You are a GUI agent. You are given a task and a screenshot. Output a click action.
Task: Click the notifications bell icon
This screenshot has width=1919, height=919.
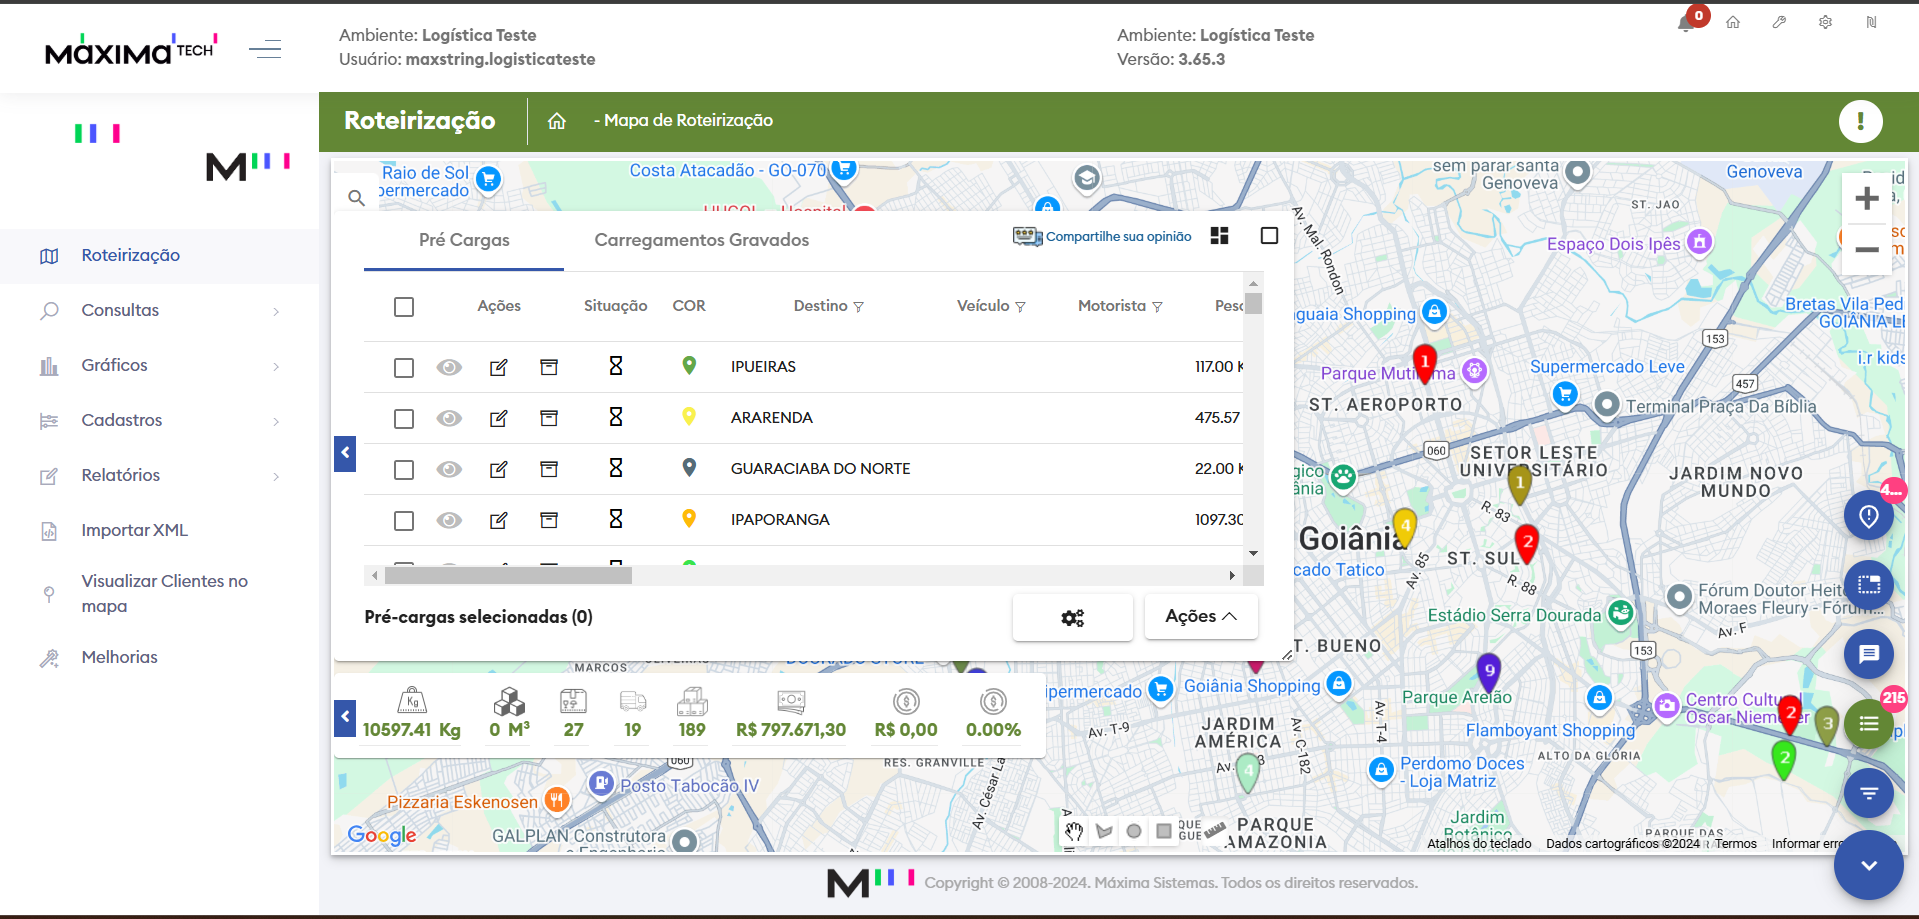[1686, 24]
